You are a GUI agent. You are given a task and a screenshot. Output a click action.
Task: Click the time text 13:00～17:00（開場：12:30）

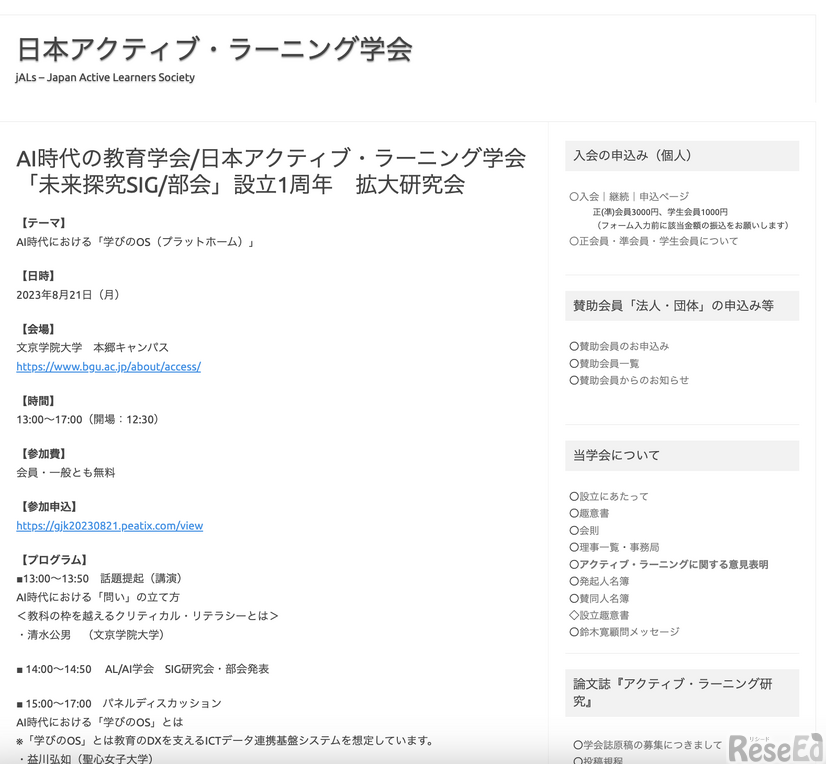coord(87,420)
